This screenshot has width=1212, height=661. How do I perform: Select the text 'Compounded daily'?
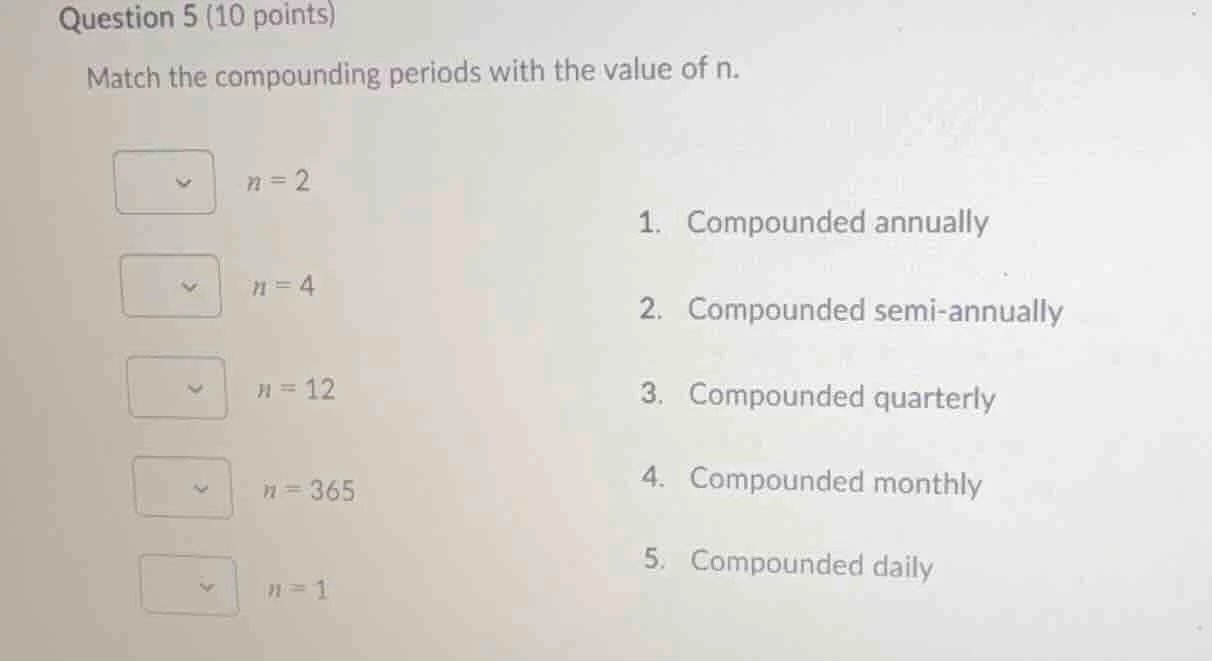point(811,564)
